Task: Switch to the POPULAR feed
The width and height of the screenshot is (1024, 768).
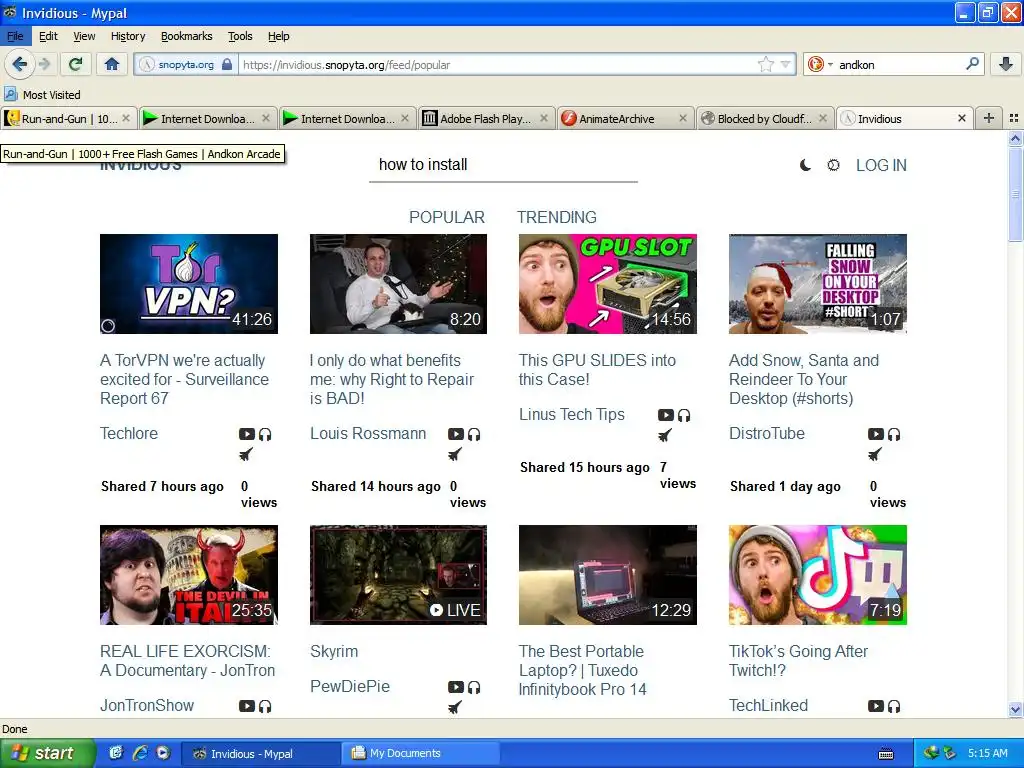Action: click(447, 217)
